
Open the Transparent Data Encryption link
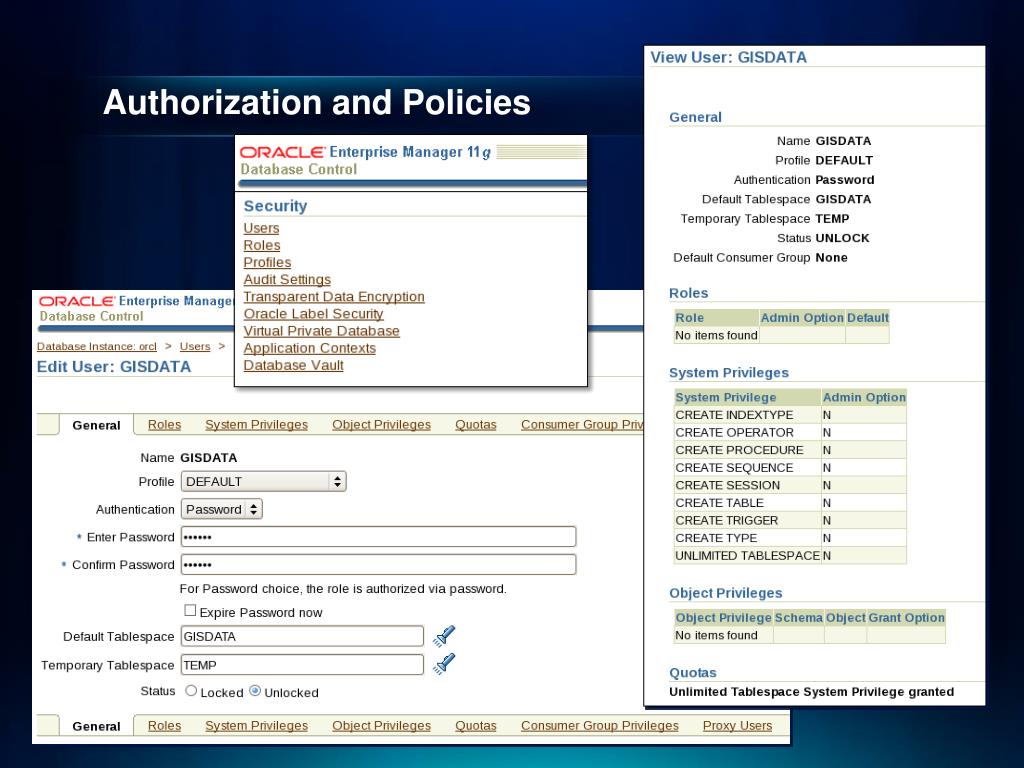pyautogui.click(x=334, y=296)
